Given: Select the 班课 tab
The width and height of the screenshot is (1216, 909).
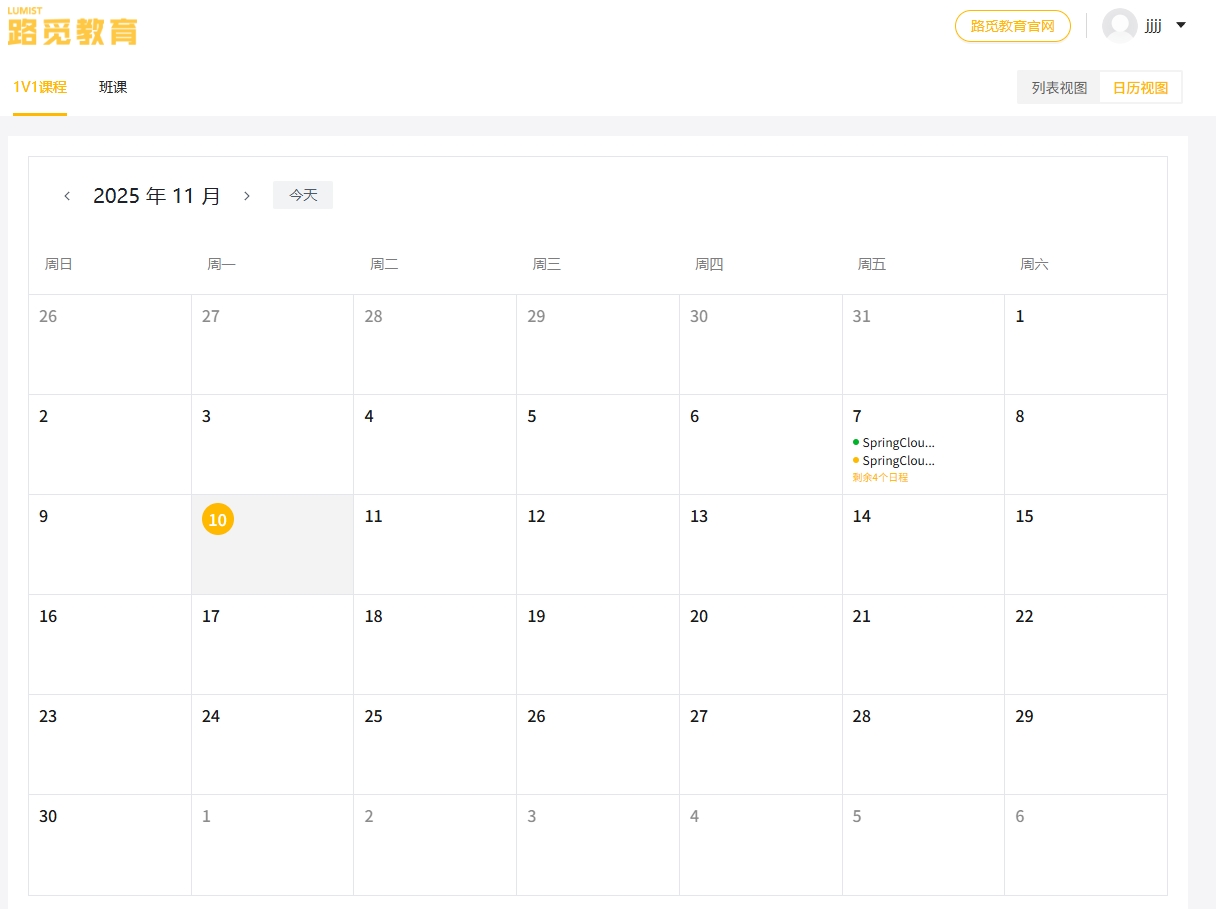Looking at the screenshot, I should (113, 87).
